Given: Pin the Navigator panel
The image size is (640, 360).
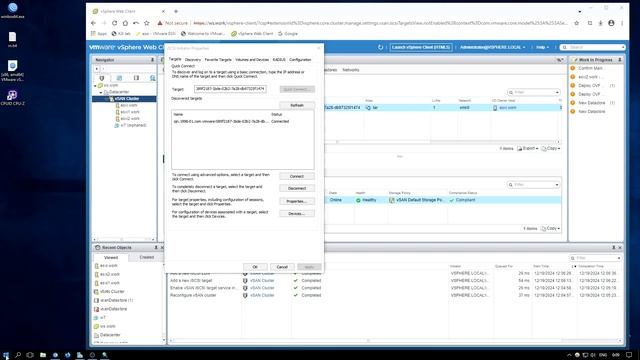Looking at the screenshot, I should point(153,60).
